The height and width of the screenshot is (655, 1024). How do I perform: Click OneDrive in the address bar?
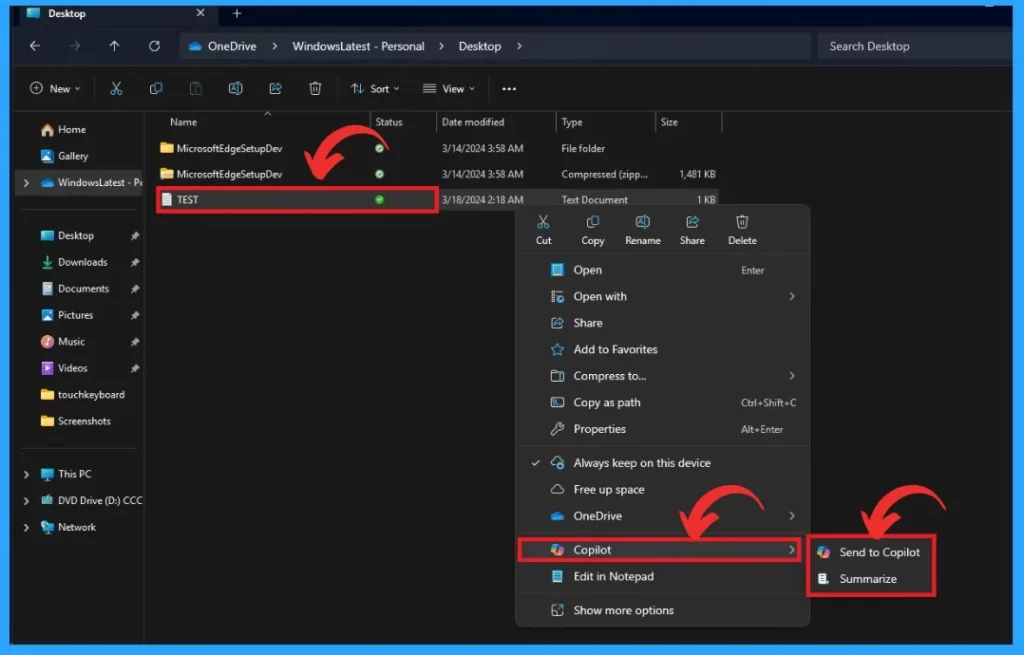click(x=232, y=46)
